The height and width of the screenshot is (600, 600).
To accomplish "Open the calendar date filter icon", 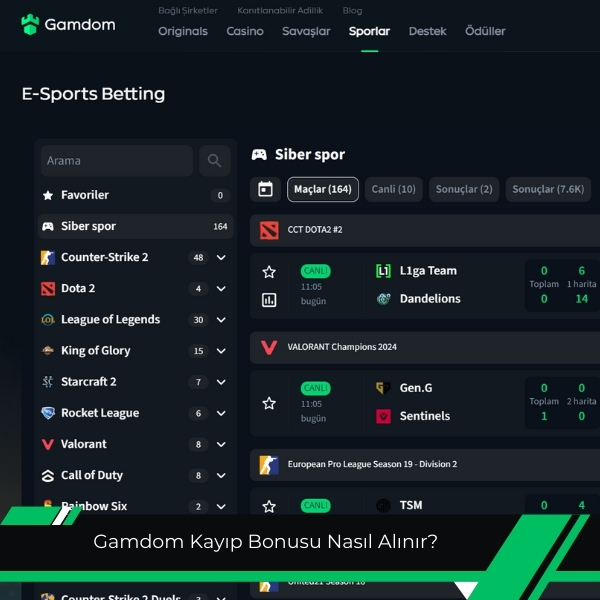I will (x=265, y=189).
